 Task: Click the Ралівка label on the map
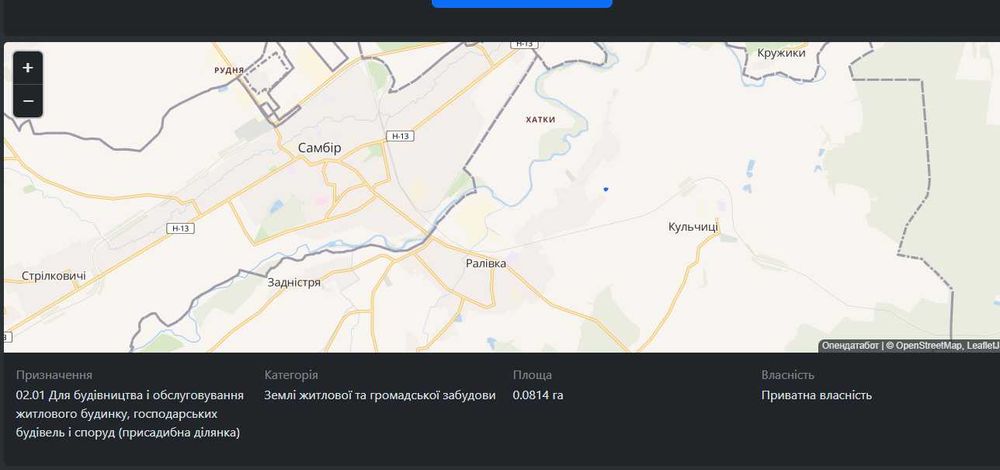(486, 263)
